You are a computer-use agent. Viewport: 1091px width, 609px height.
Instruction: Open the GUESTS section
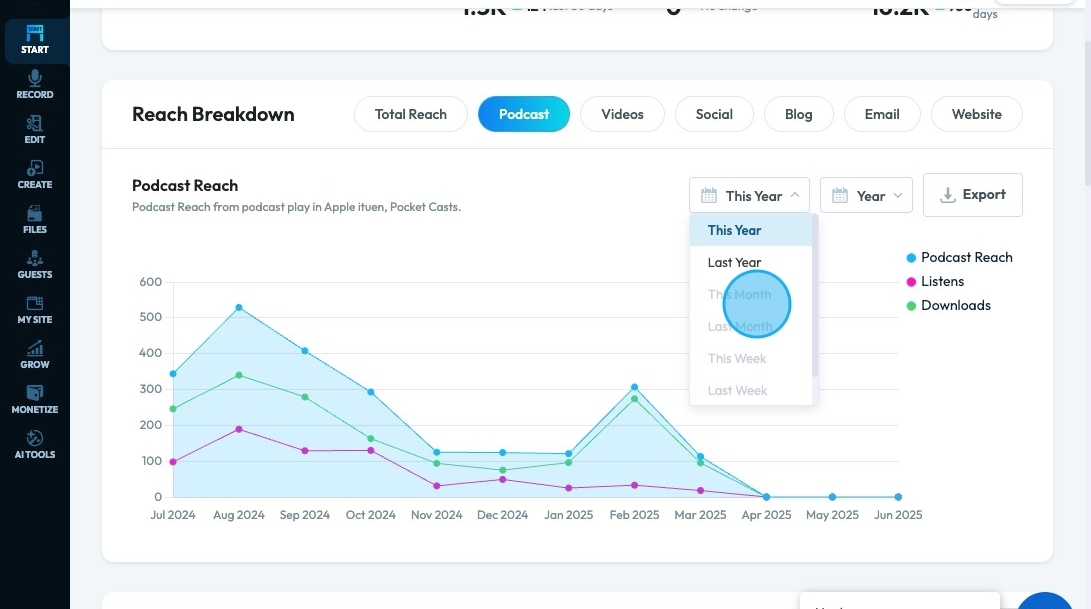click(35, 265)
